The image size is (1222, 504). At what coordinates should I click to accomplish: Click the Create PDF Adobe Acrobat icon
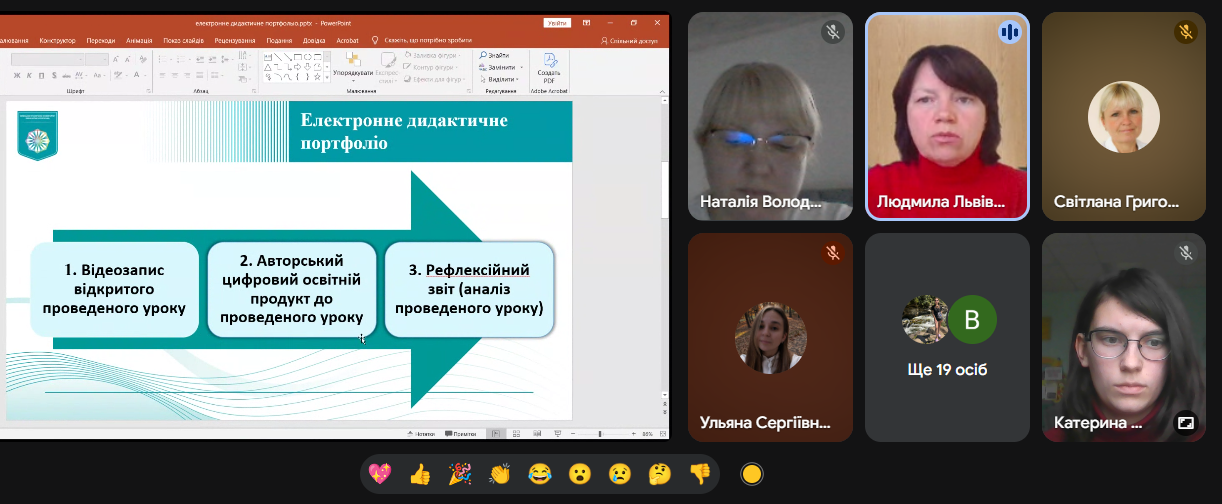click(x=549, y=67)
